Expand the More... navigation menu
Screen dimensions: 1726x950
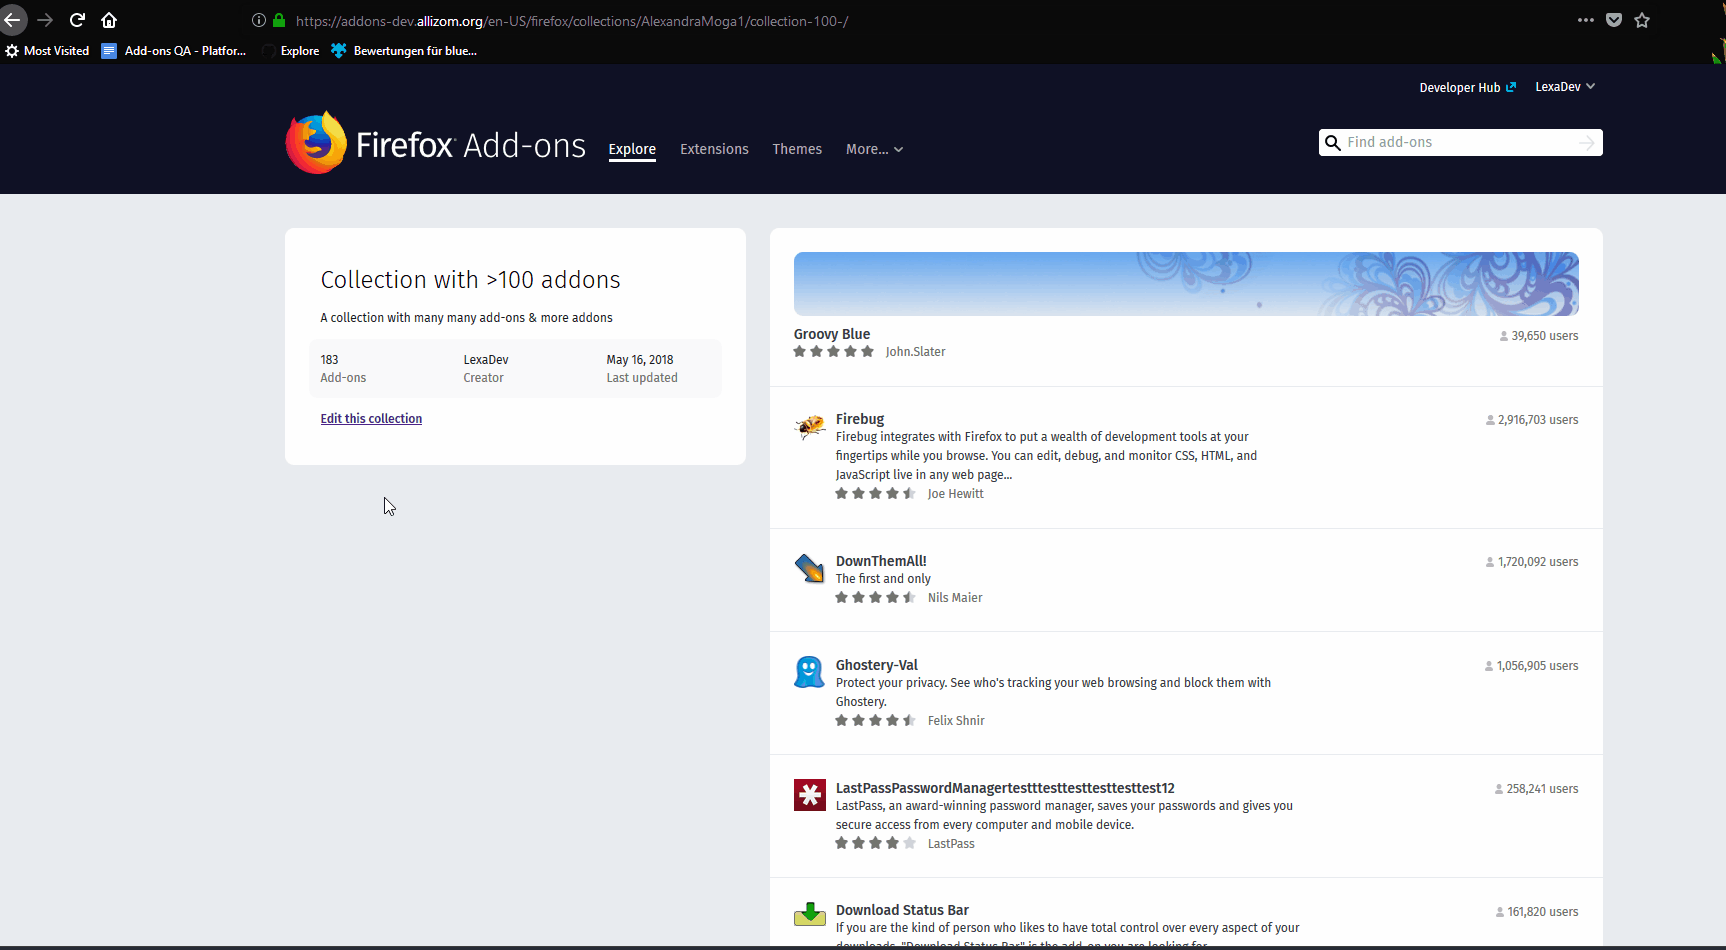click(873, 149)
